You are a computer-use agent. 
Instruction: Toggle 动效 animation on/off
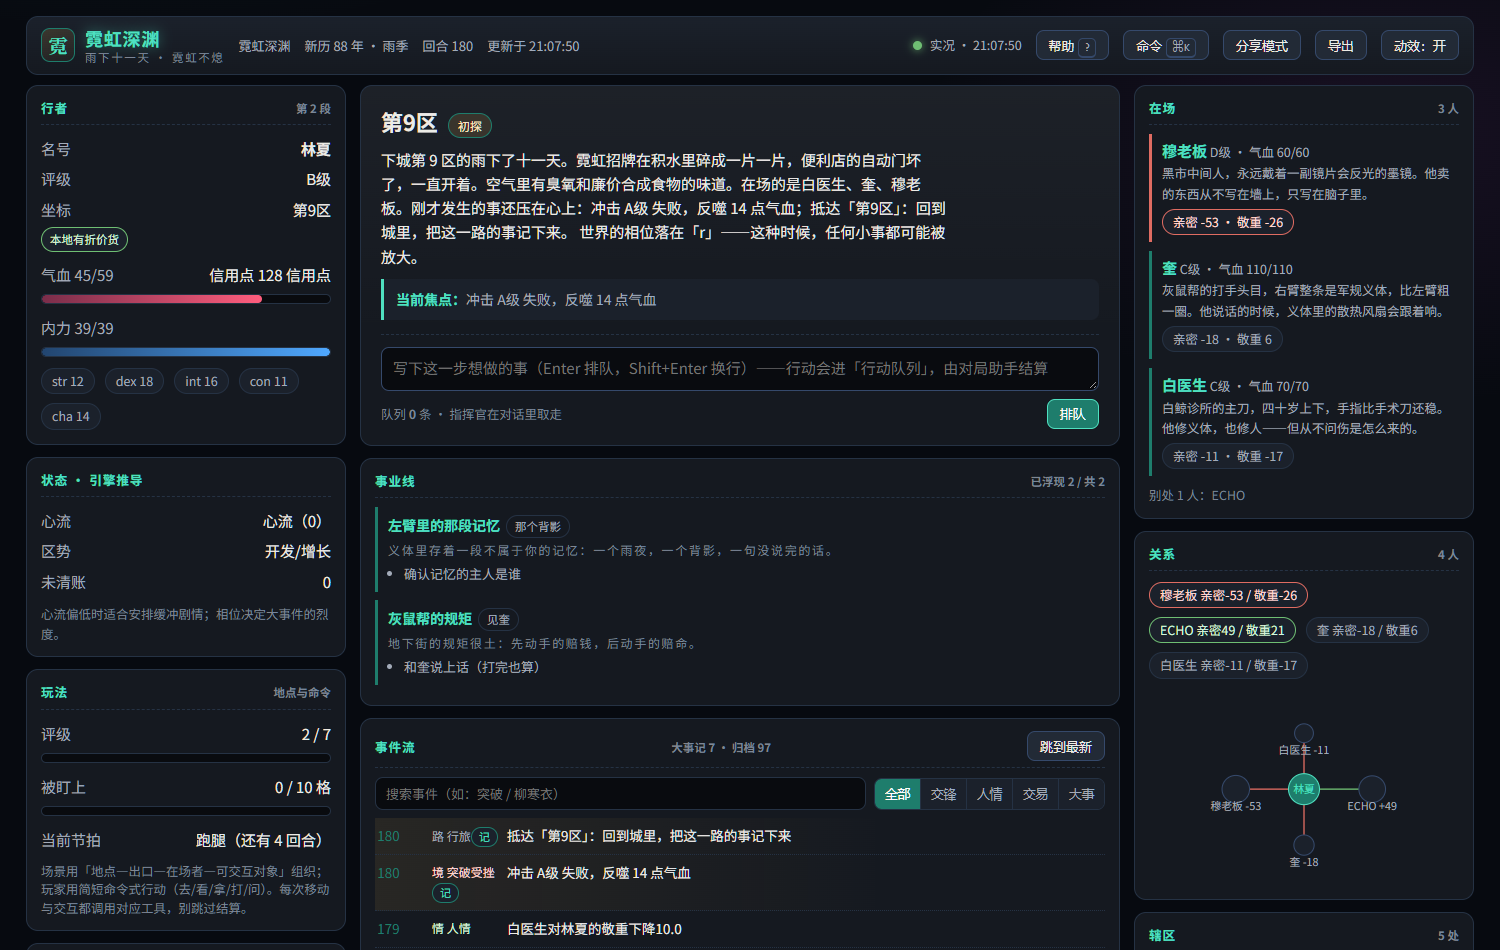click(1420, 46)
